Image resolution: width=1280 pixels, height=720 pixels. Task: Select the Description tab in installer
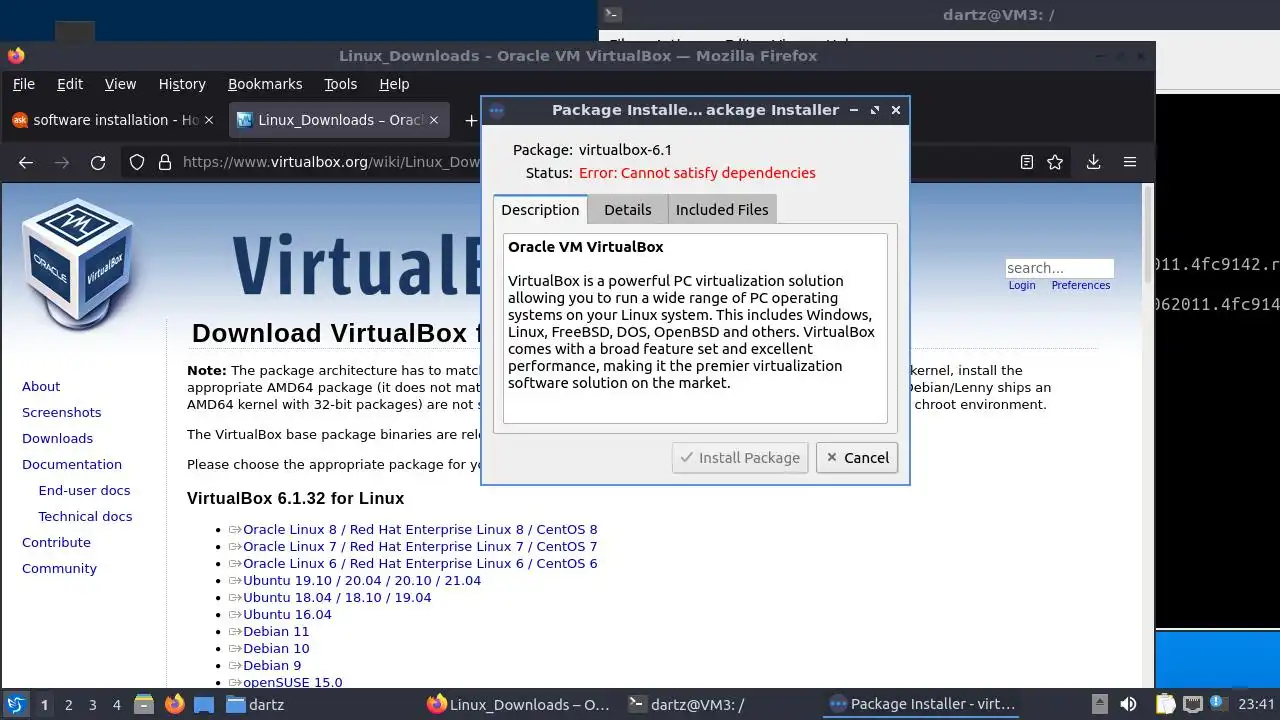pyautogui.click(x=540, y=209)
